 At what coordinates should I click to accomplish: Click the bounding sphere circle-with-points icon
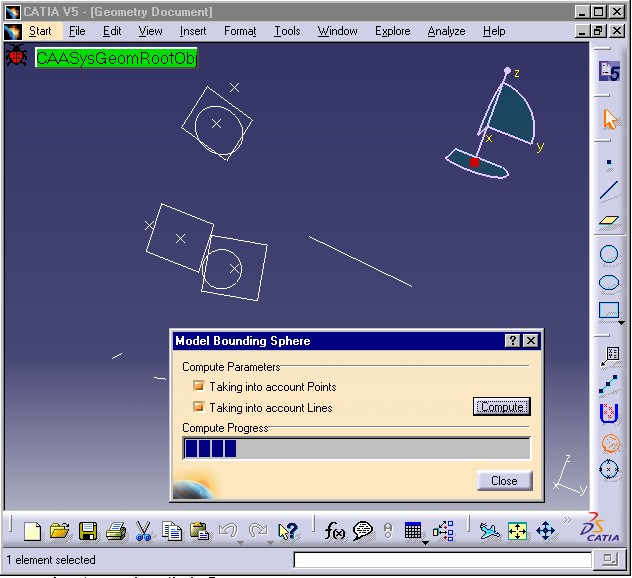[609, 470]
